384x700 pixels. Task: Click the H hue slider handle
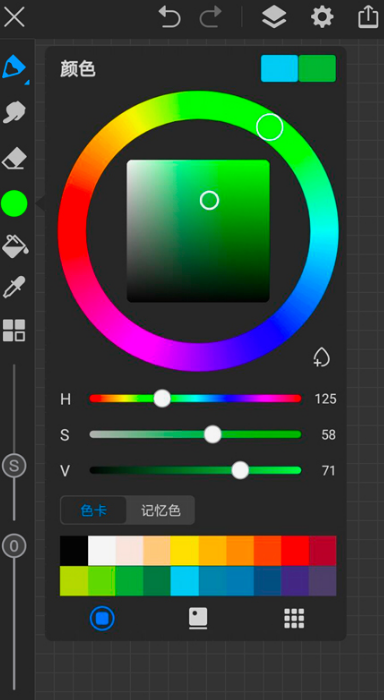pyautogui.click(x=162, y=398)
